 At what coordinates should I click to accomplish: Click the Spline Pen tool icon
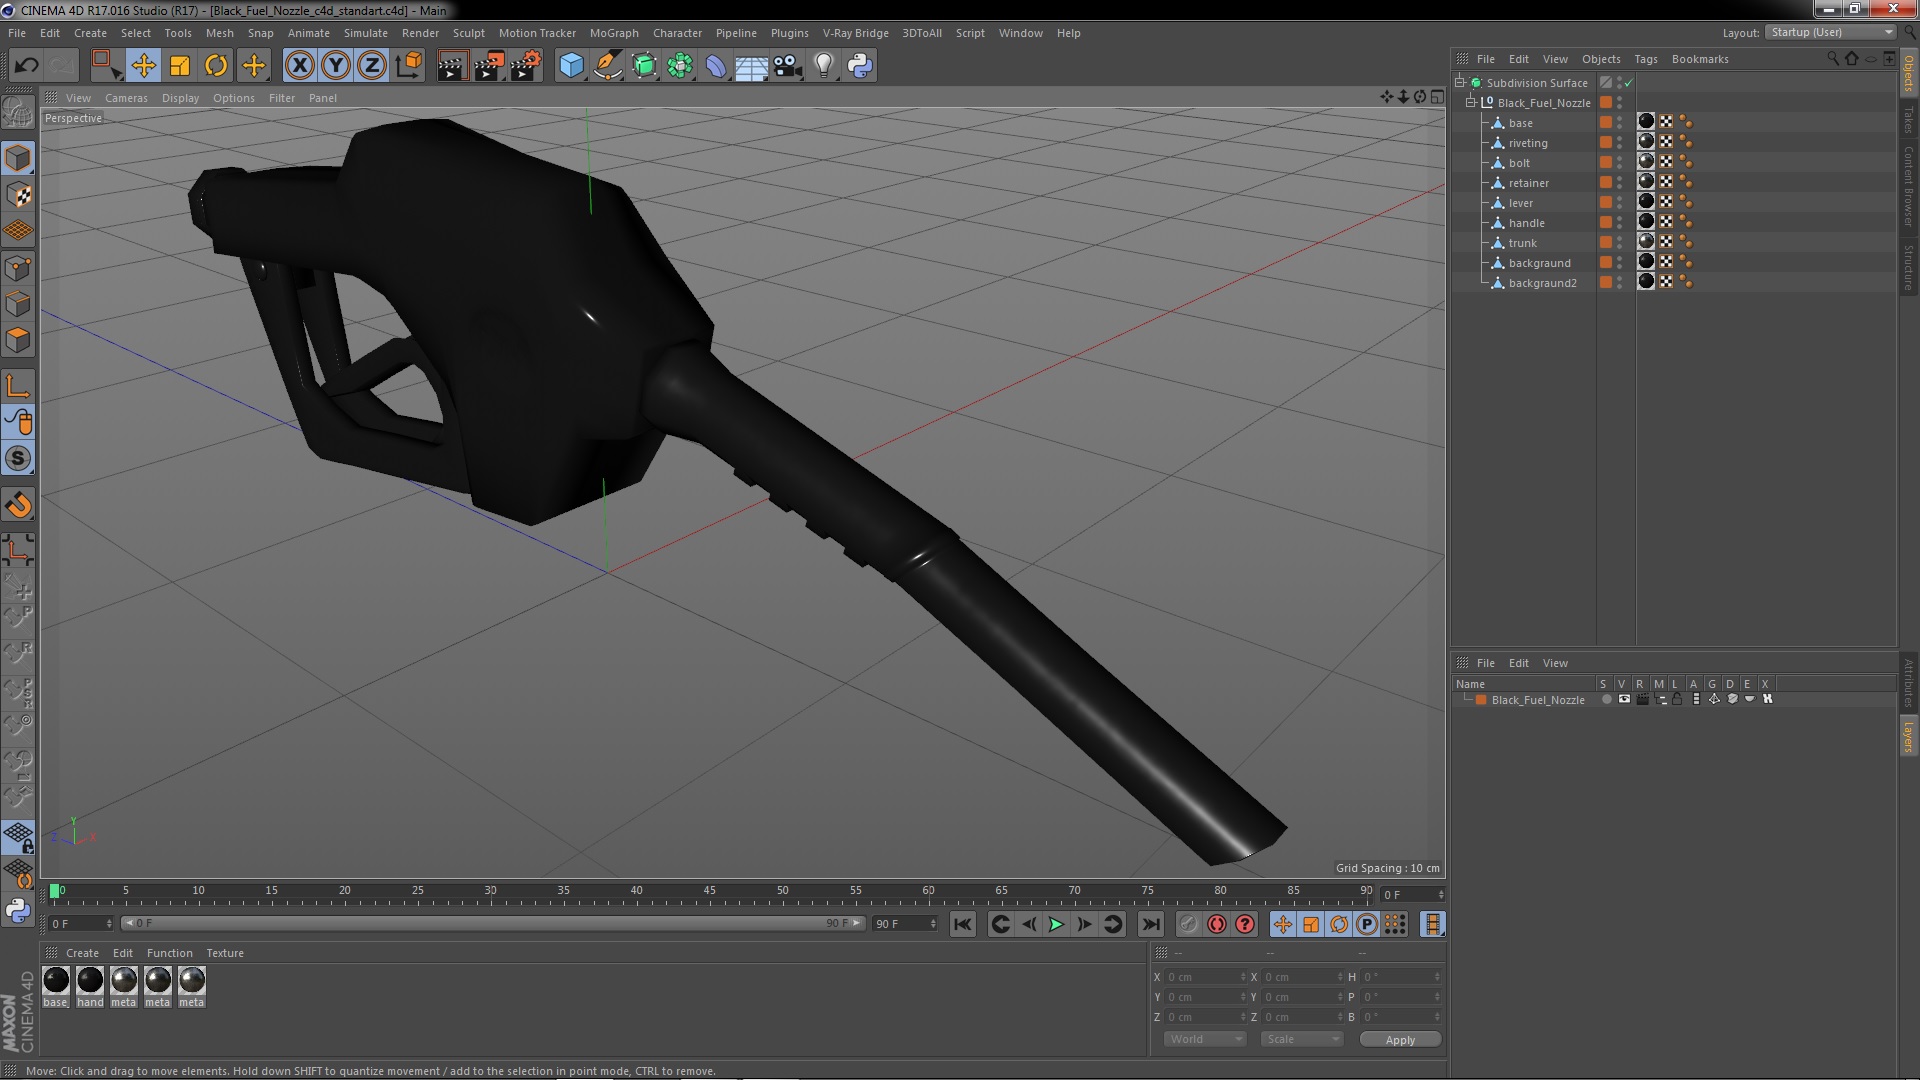coord(607,66)
